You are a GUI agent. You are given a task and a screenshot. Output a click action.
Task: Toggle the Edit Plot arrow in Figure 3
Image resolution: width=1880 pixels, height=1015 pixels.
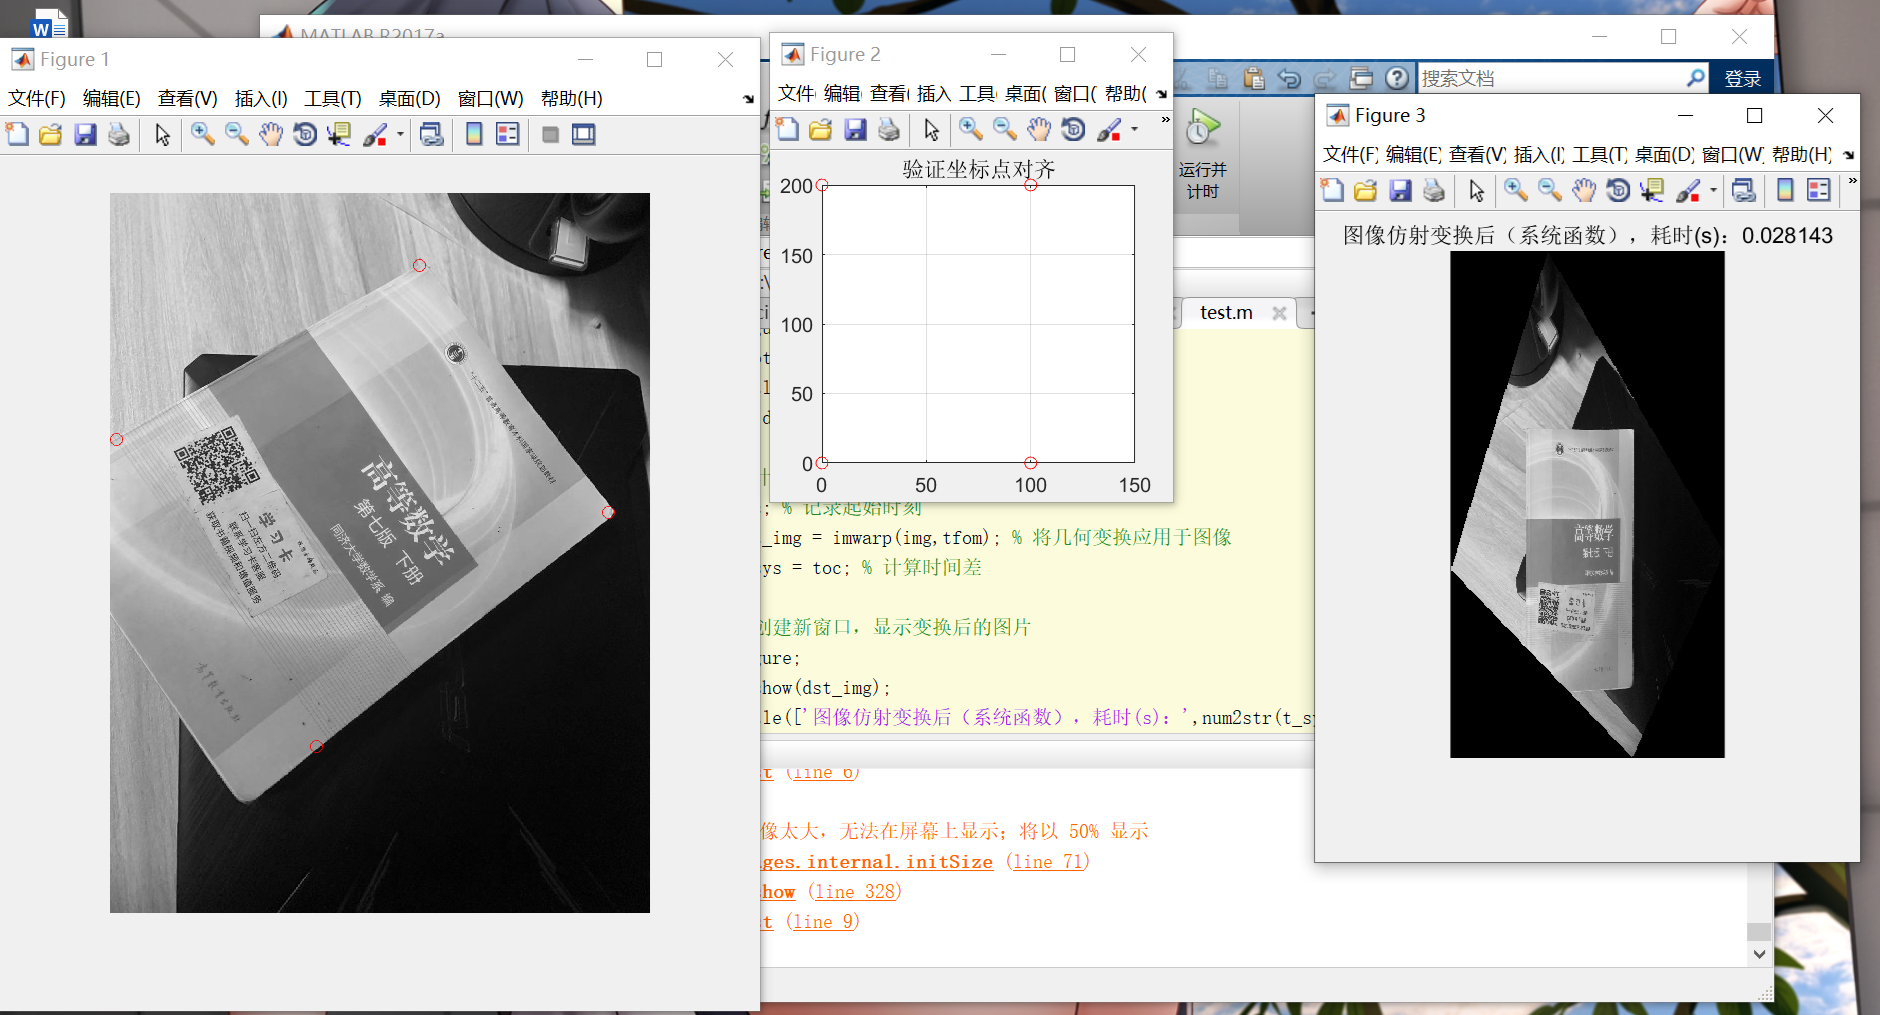pyautogui.click(x=1476, y=190)
